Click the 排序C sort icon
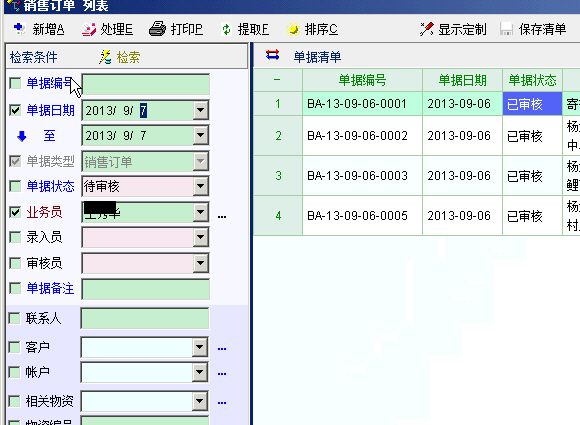This screenshot has width=580, height=425. [x=294, y=29]
